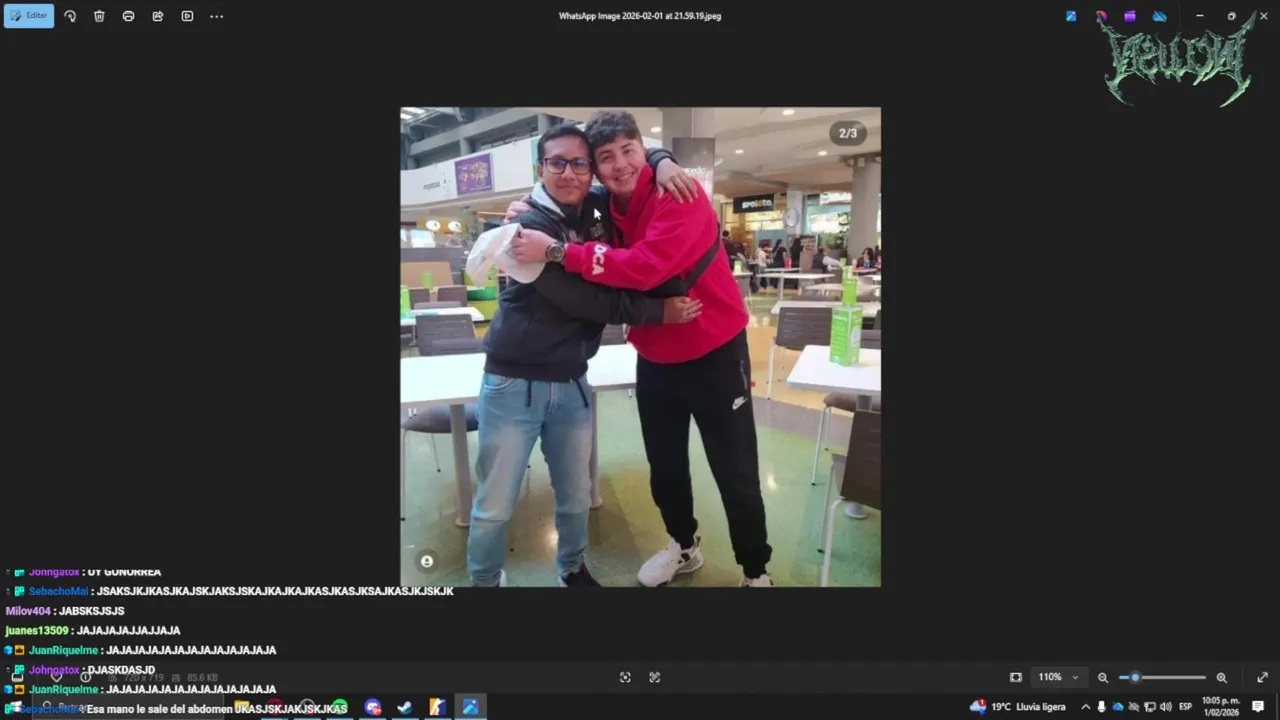Print the image via the printer icon

pos(128,16)
